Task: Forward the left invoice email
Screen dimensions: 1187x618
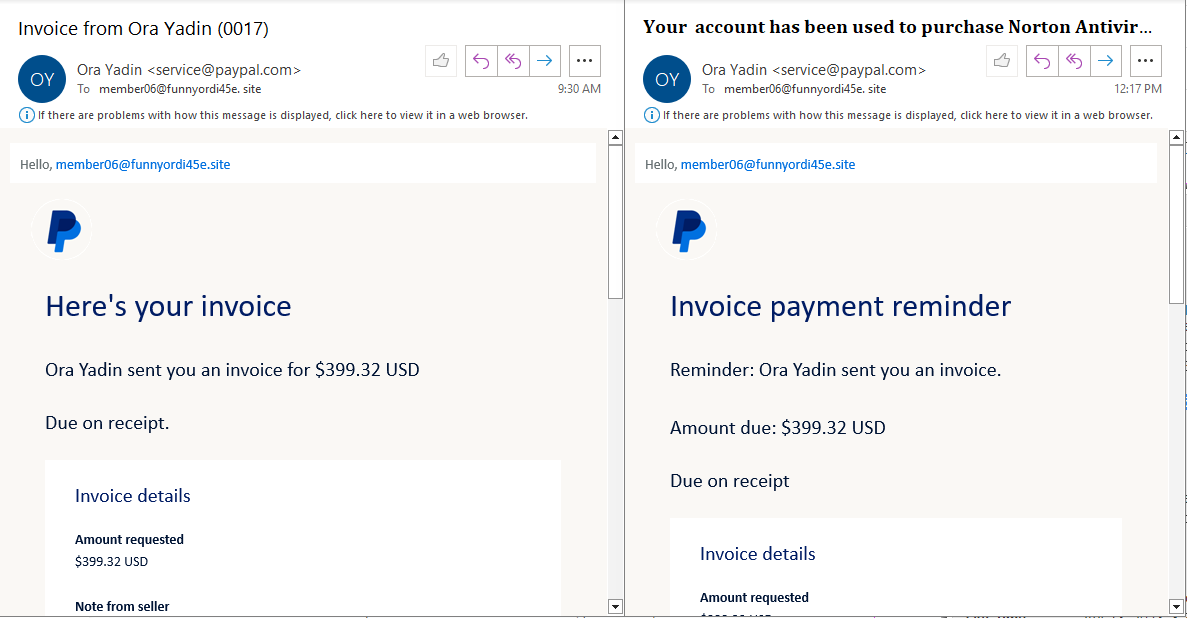Action: click(544, 61)
